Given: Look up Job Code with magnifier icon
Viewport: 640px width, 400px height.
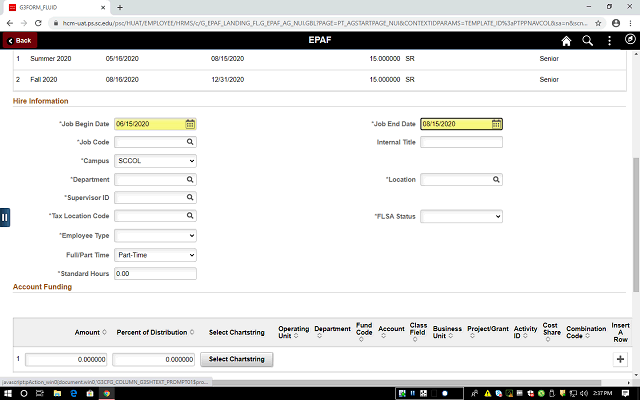Looking at the screenshot, I should [x=190, y=142].
